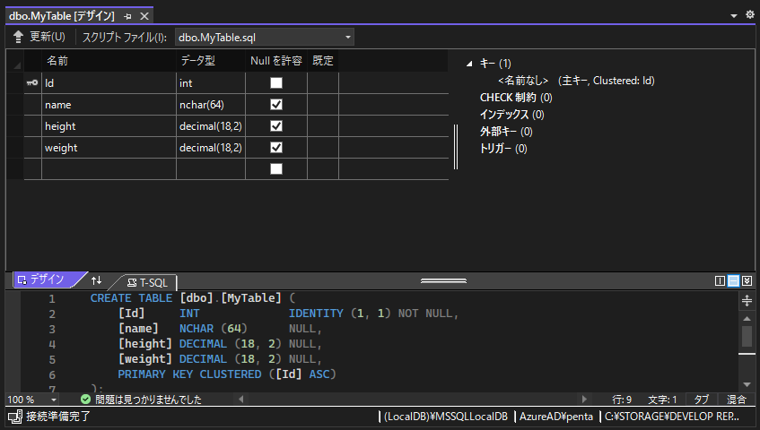The height and width of the screenshot is (430, 760).
Task: Click the CREATE TABLE line in T-SQL
Action: click(x=192, y=298)
